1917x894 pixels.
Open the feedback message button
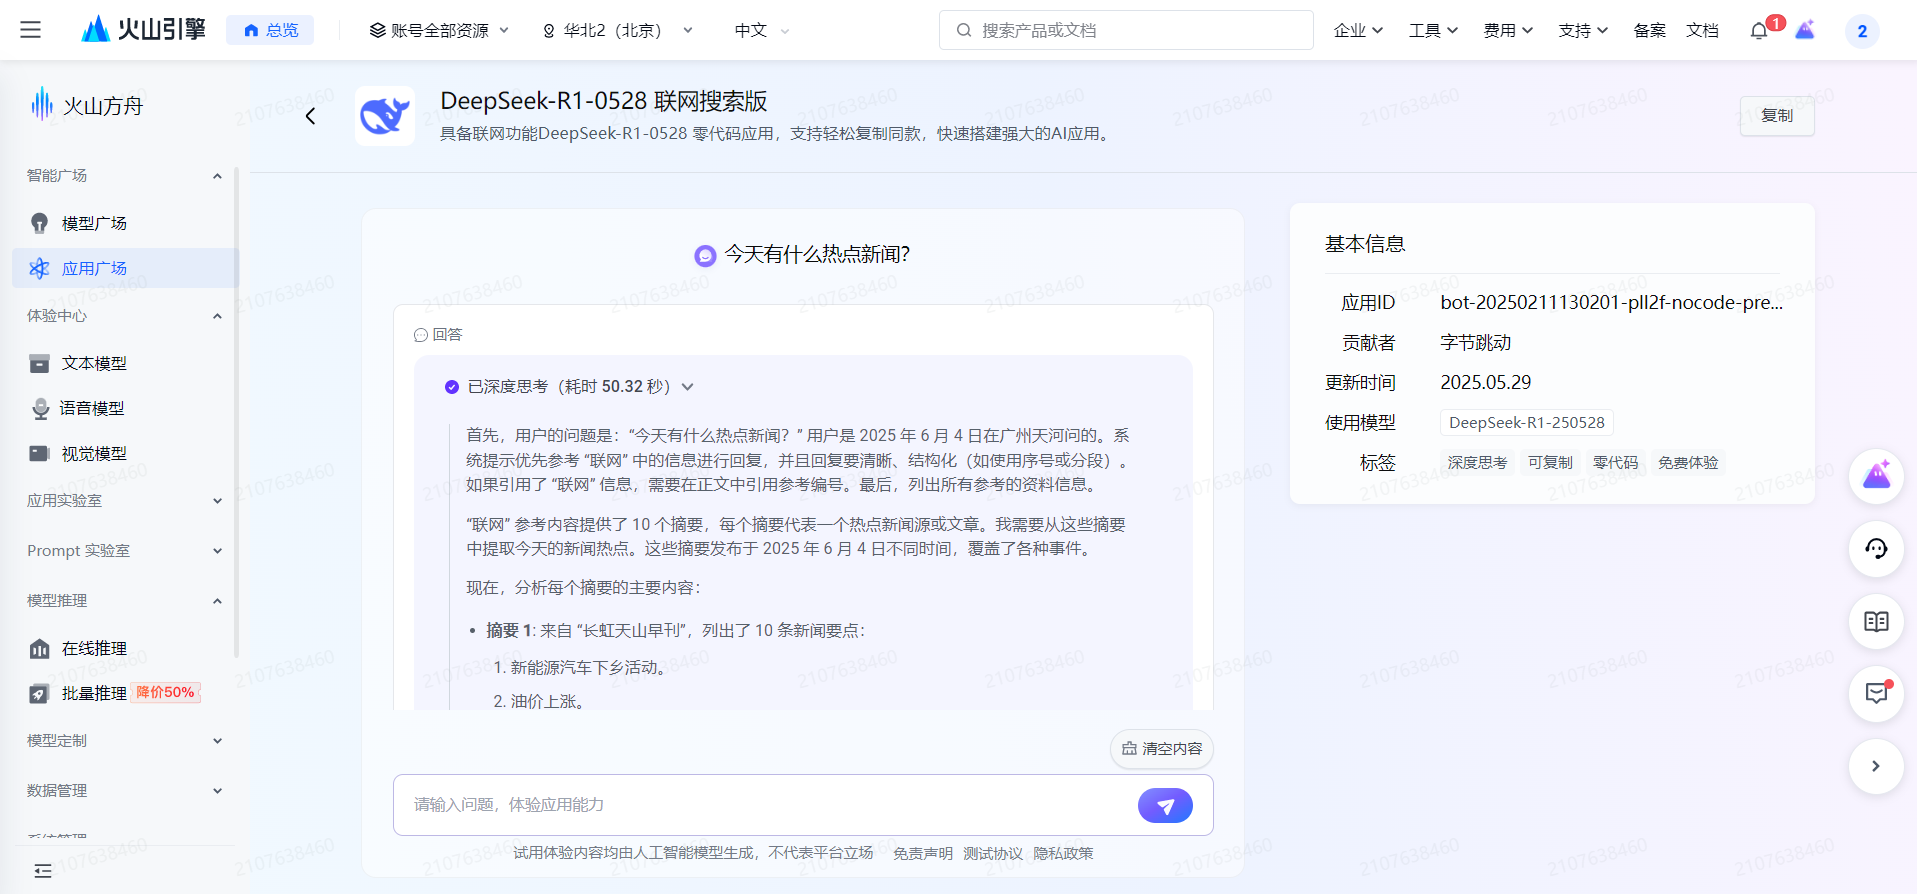(1876, 693)
